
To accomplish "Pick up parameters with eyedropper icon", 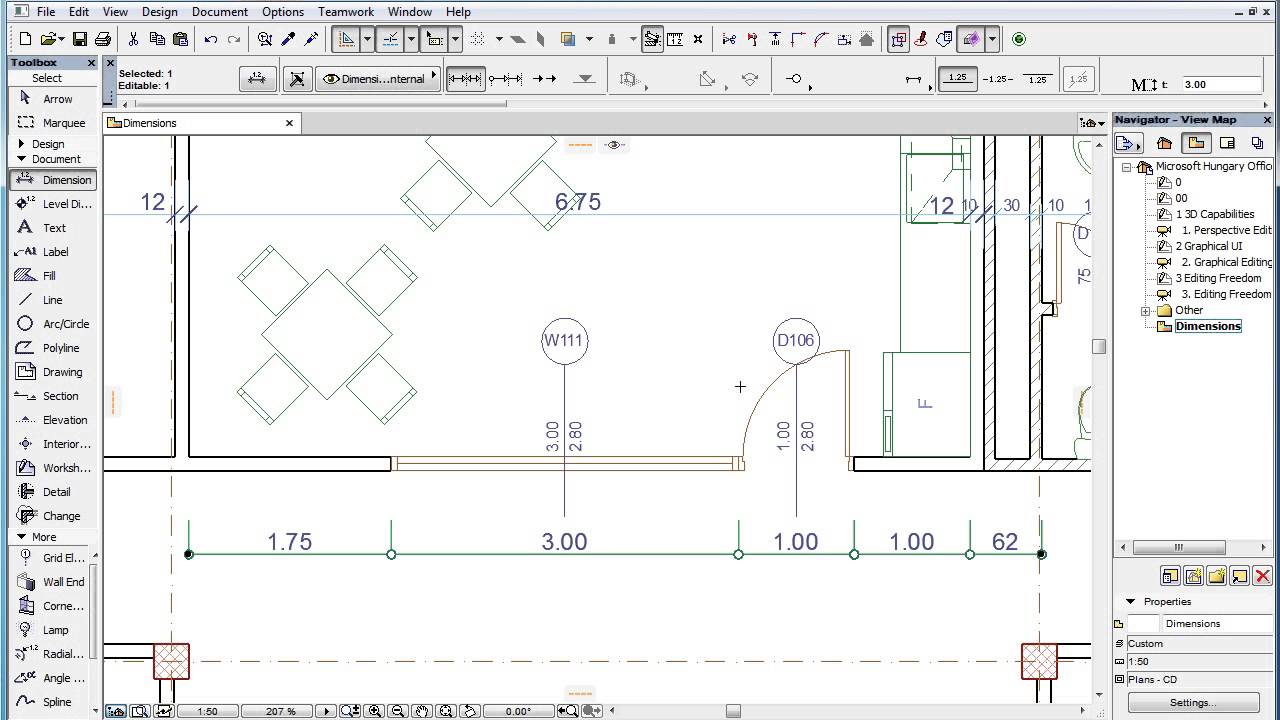I will (288, 39).
